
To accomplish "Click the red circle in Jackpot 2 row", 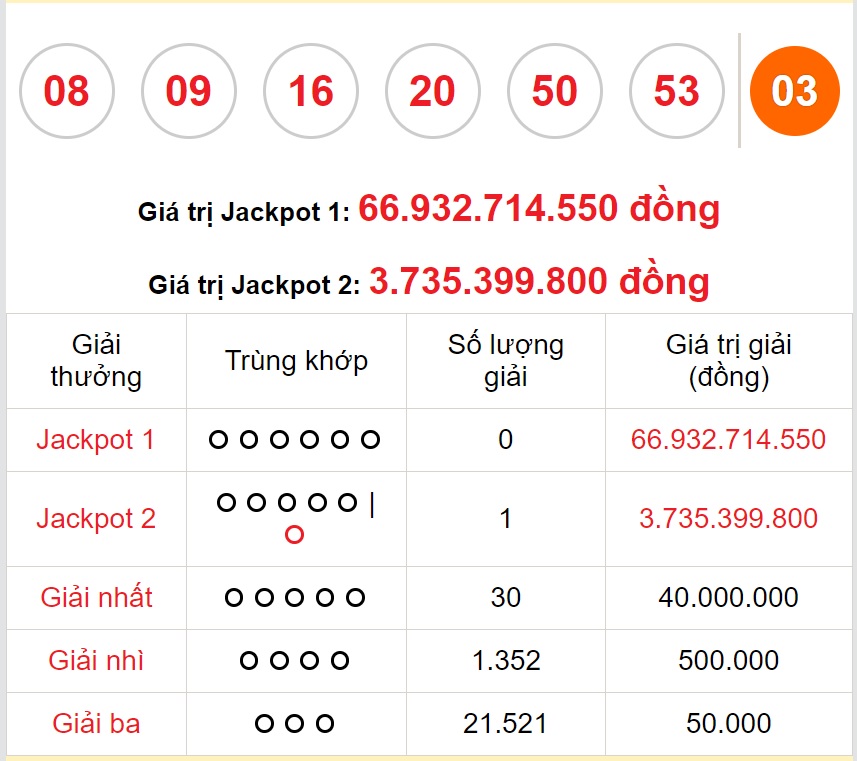I will coord(294,534).
